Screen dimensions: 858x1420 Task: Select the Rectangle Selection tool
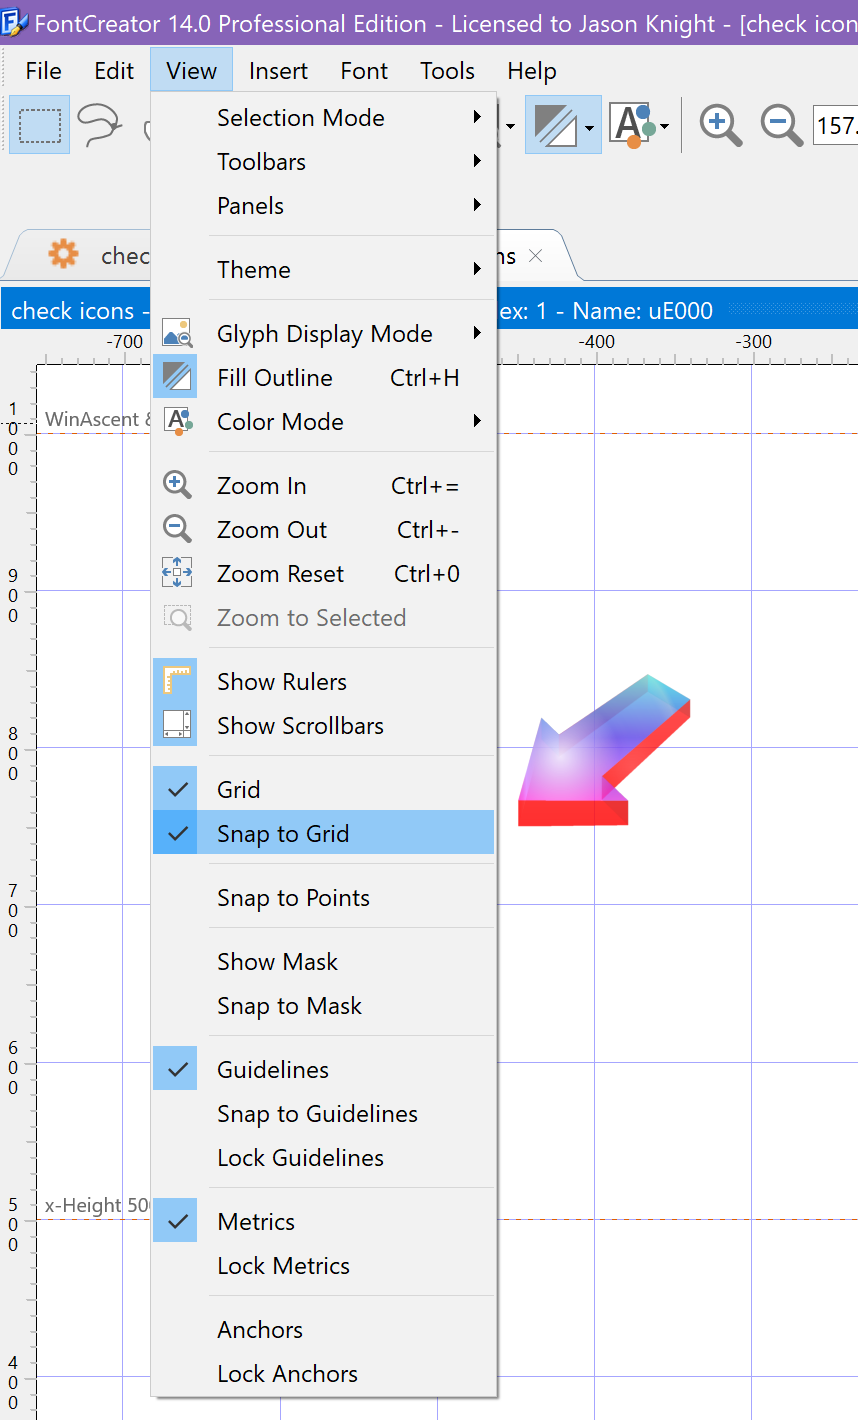click(40, 125)
